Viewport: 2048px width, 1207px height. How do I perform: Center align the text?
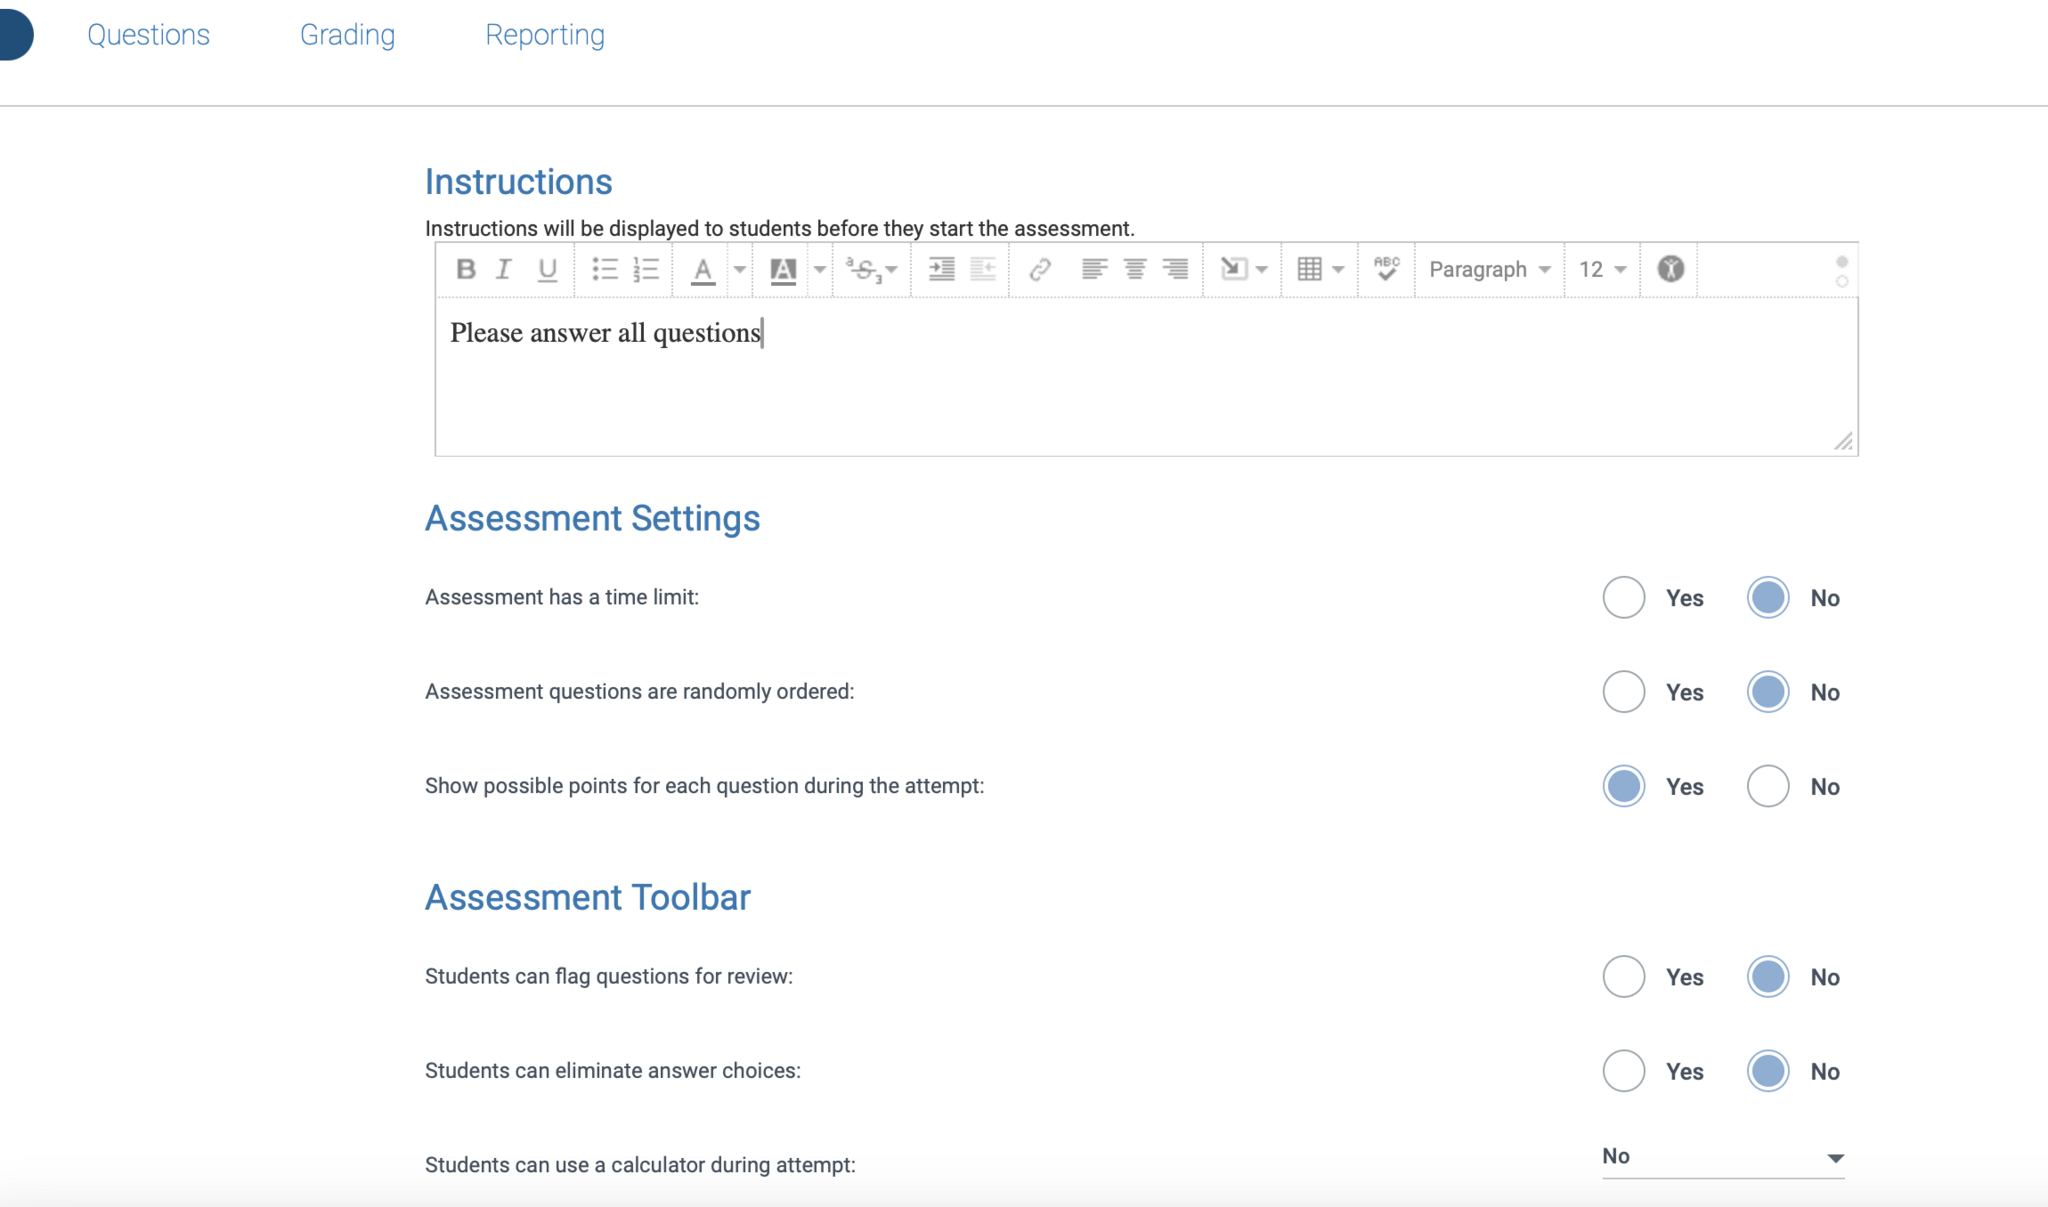pyautogui.click(x=1135, y=269)
